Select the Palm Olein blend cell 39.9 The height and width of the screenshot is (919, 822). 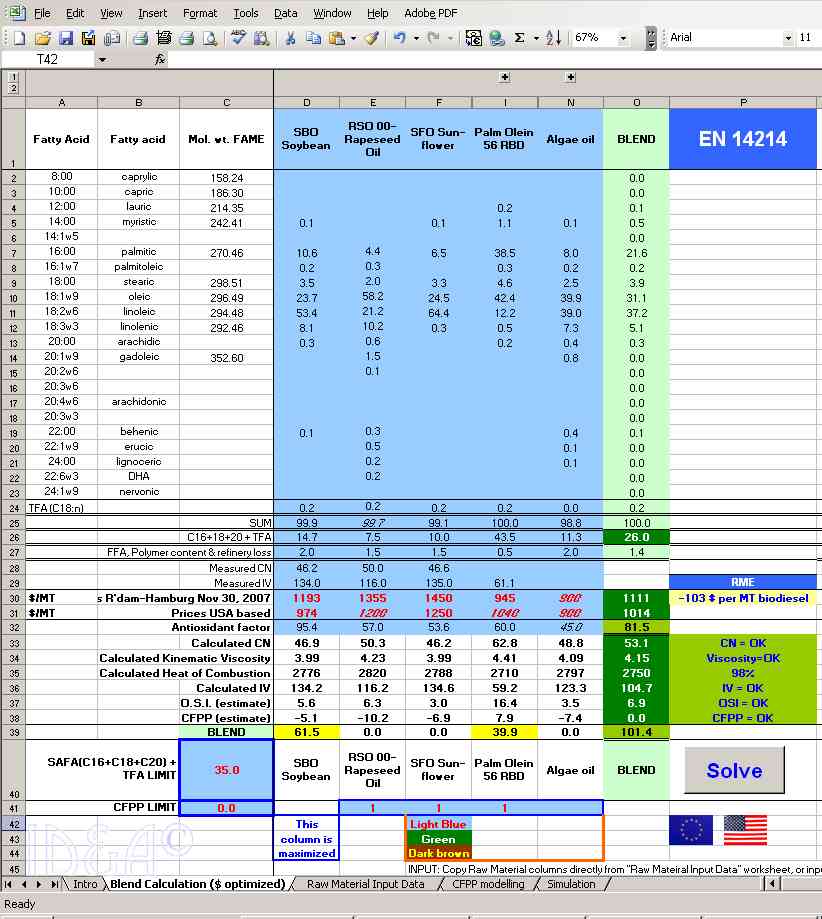pos(504,732)
